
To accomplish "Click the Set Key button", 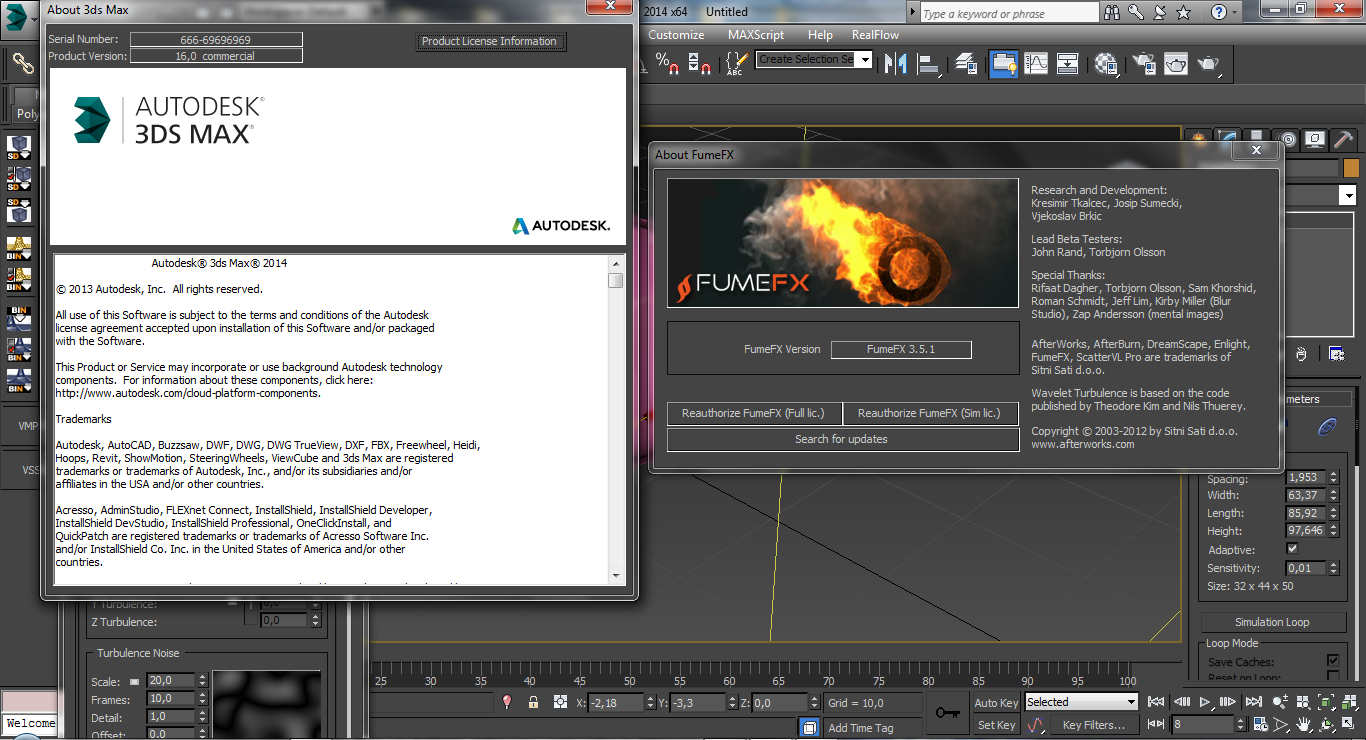I will click(x=996, y=725).
